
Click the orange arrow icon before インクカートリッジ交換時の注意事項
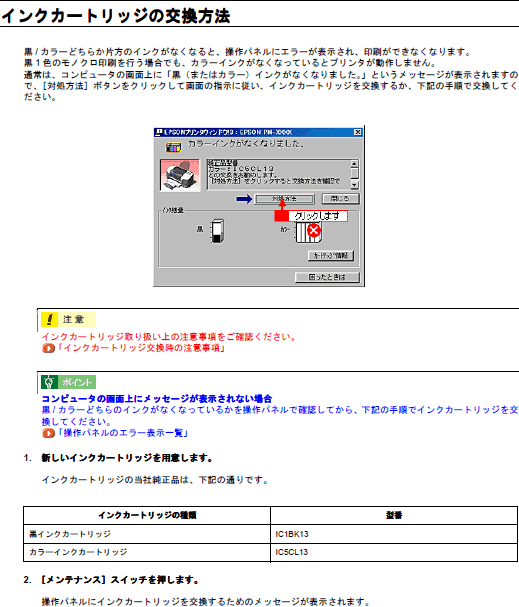click(x=48, y=348)
